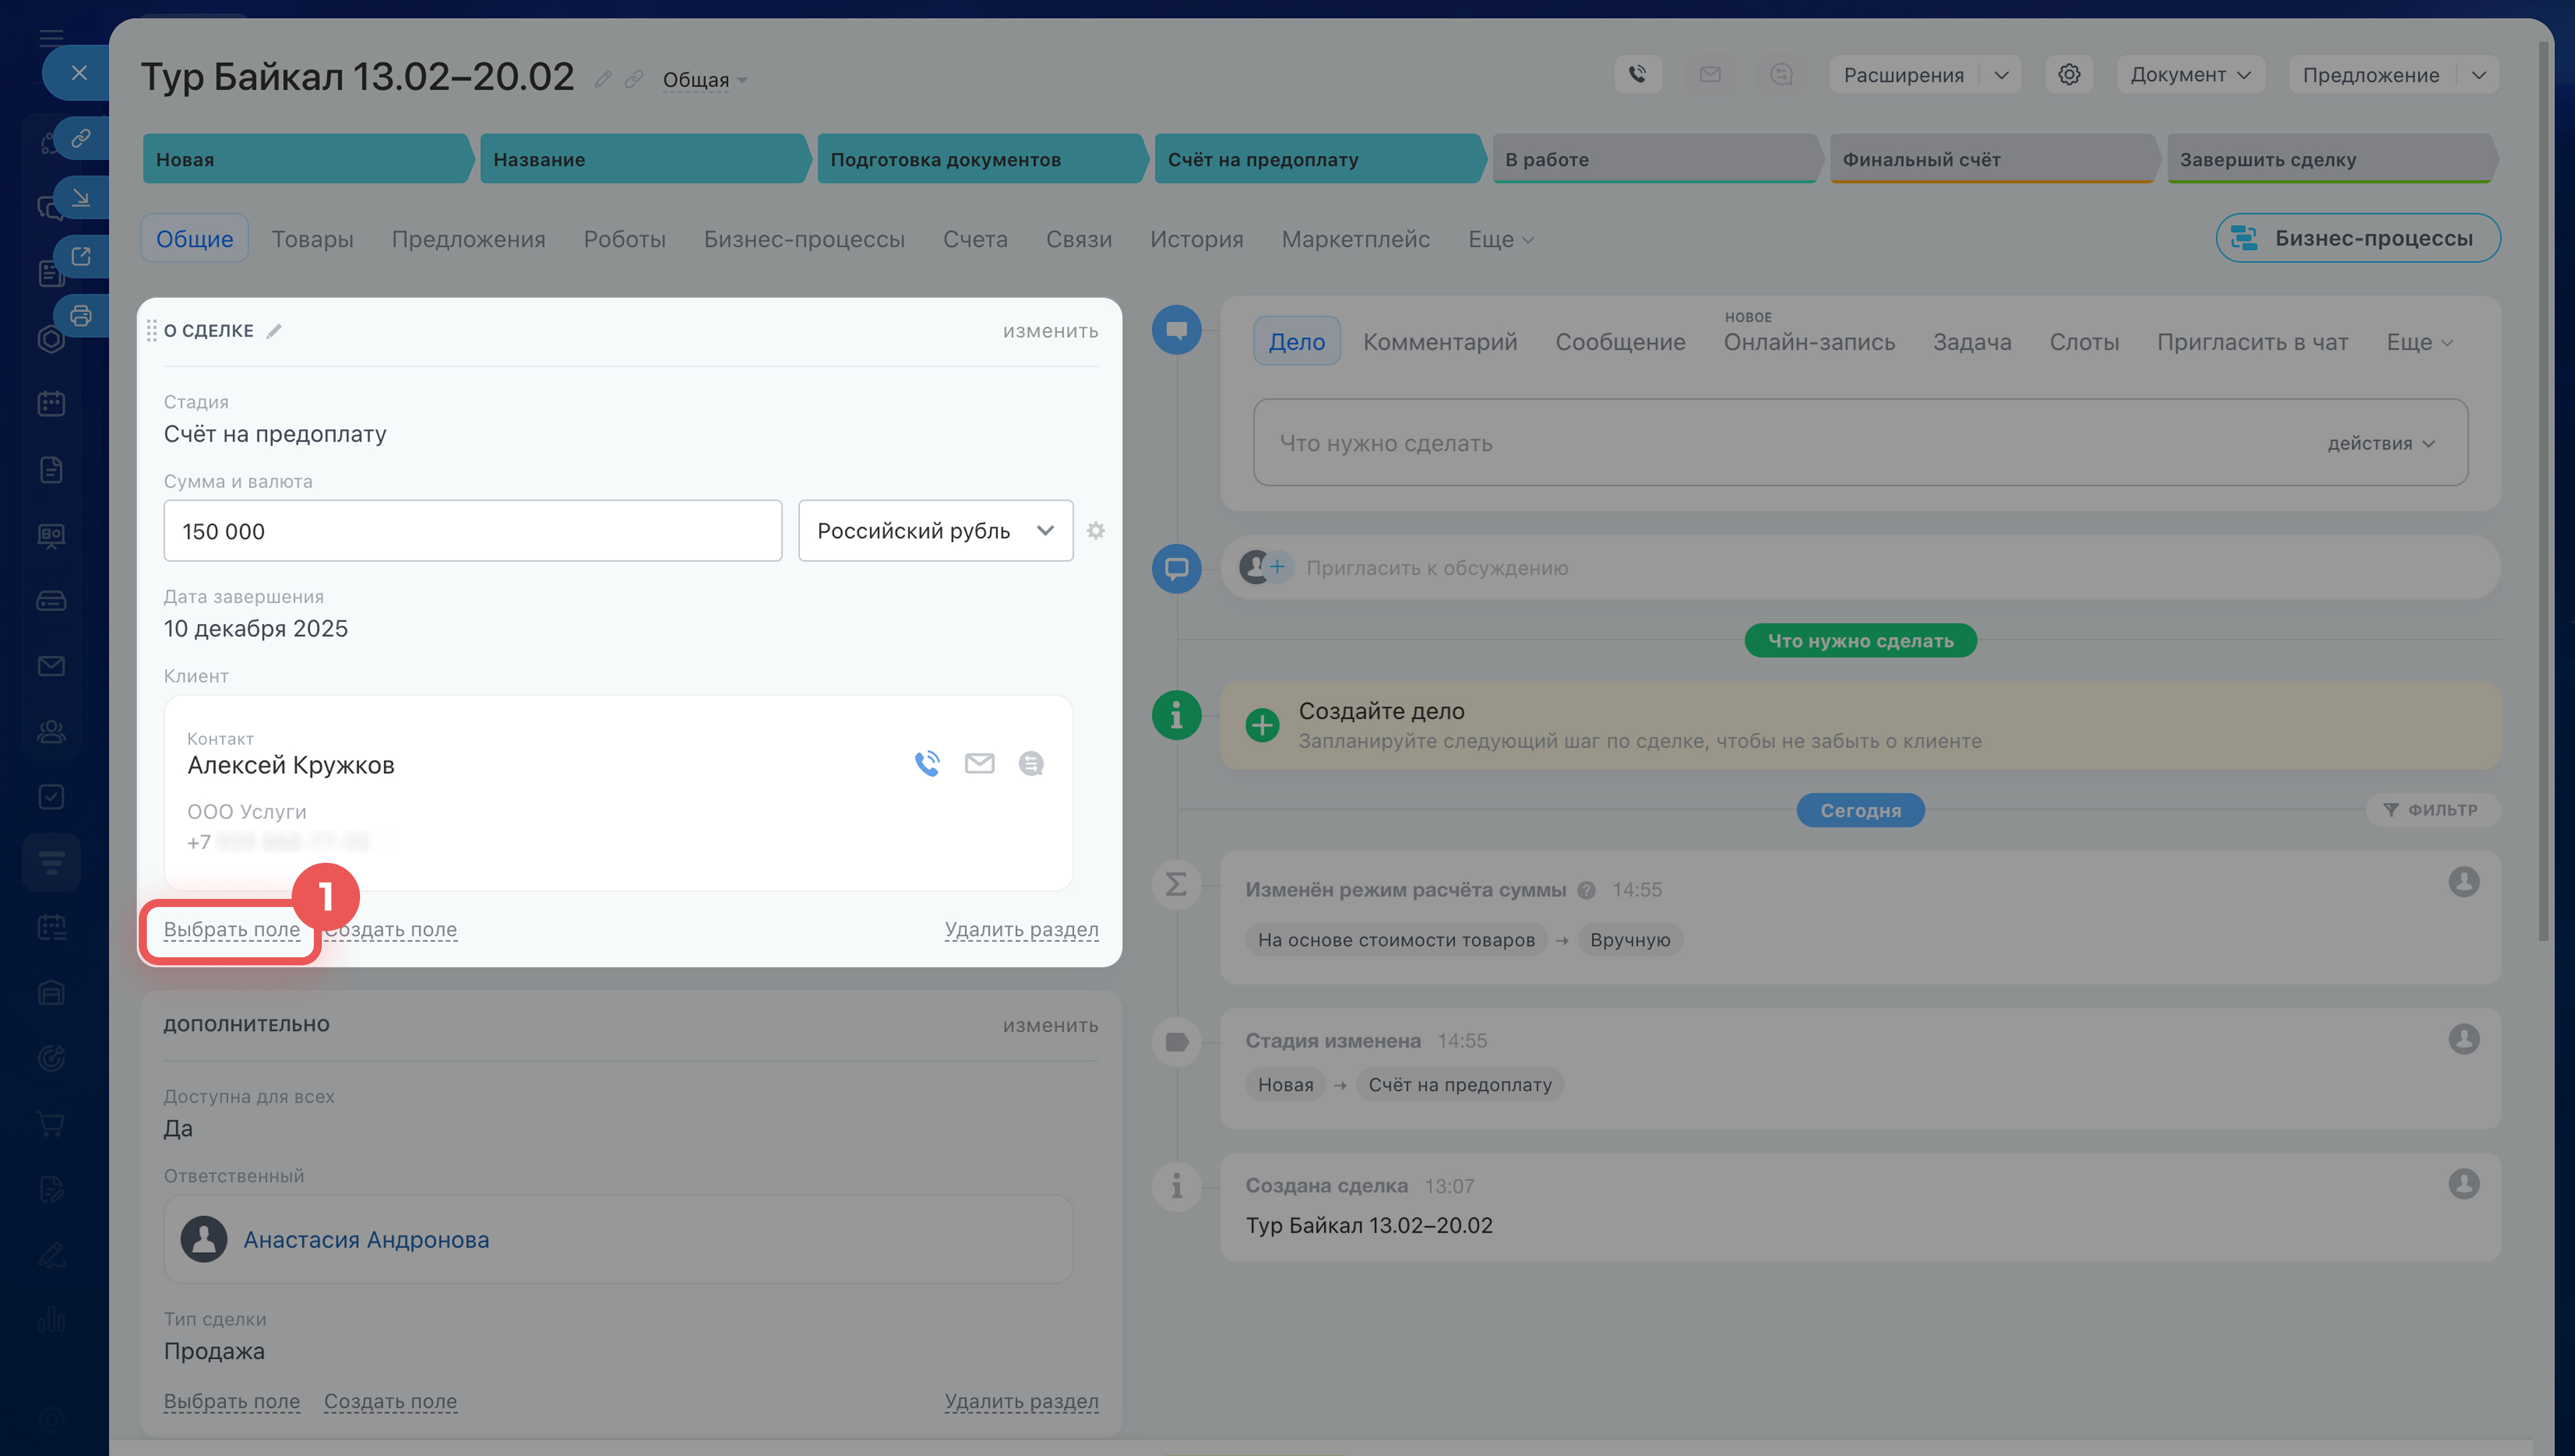Click the gear icon beside currency field

pyautogui.click(x=1096, y=531)
